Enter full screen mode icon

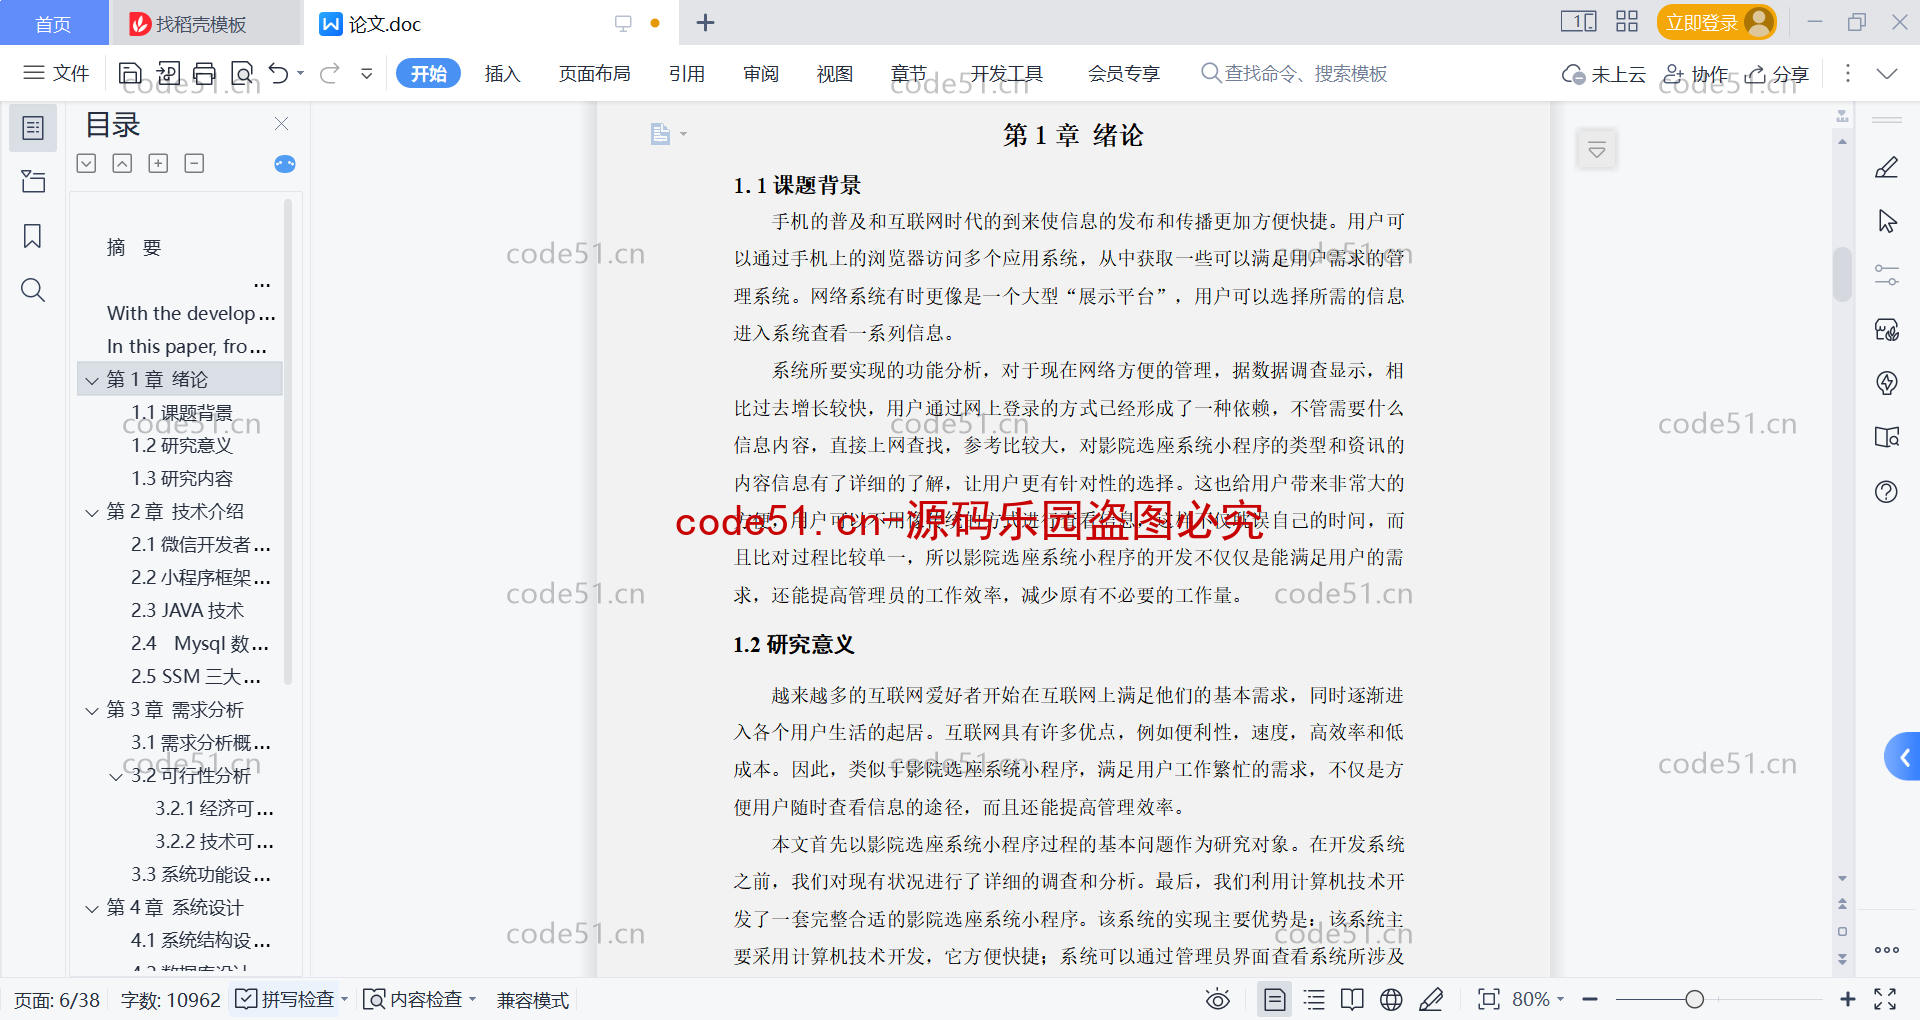click(x=1885, y=999)
